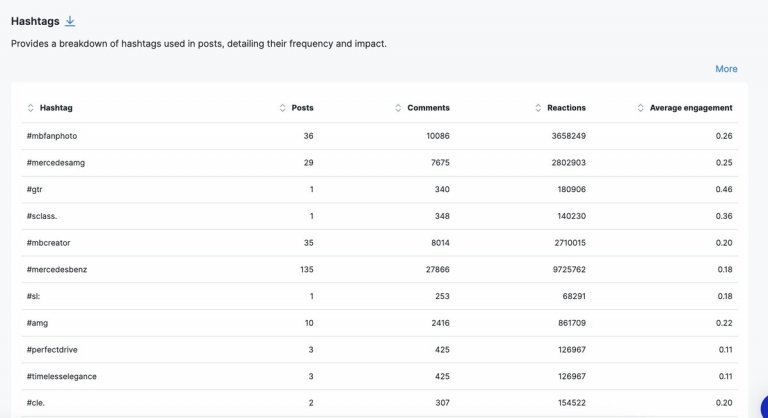This screenshot has width=768, height=418.
Task: Click reactions value 2802903
Action: (x=568, y=163)
